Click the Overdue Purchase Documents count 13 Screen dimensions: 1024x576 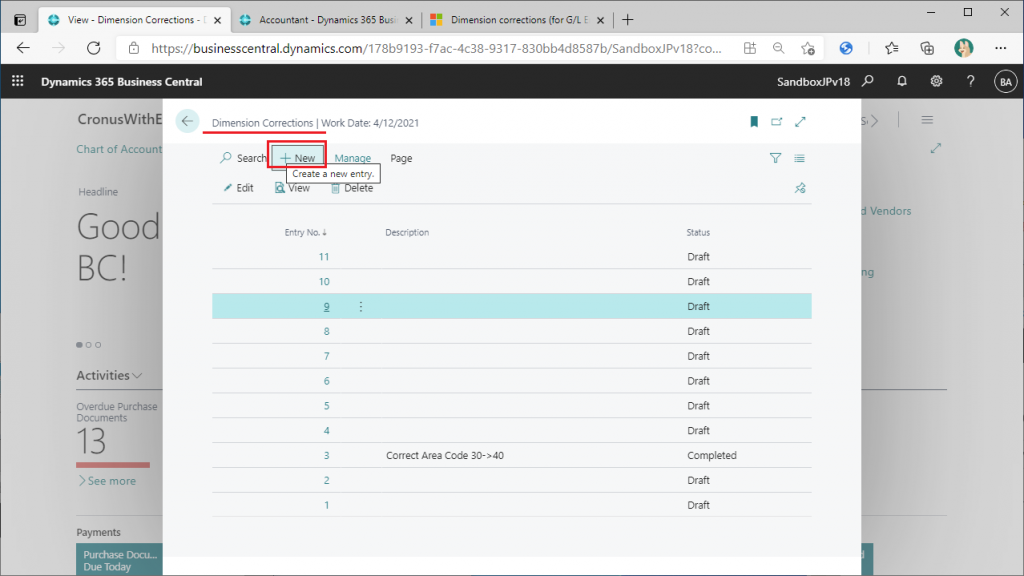tap(91, 441)
